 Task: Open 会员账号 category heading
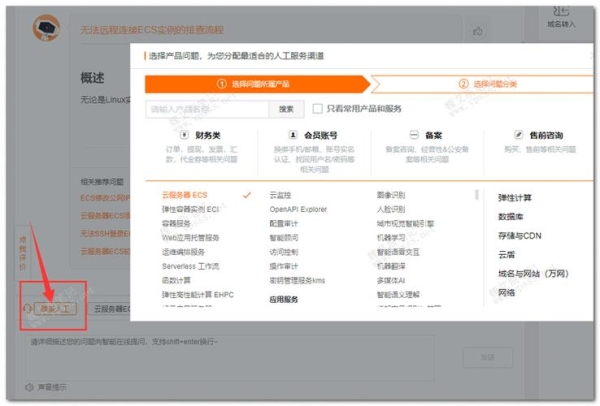[x=321, y=135]
